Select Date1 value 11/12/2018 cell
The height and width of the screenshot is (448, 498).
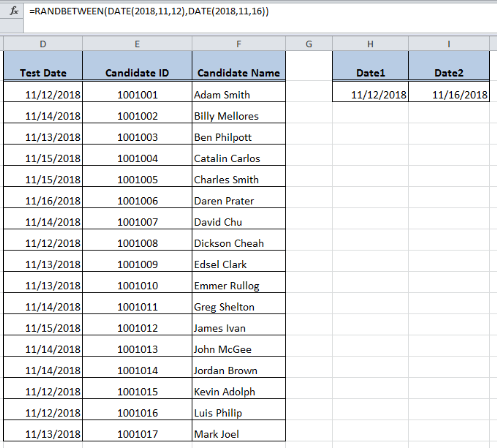tap(370, 91)
